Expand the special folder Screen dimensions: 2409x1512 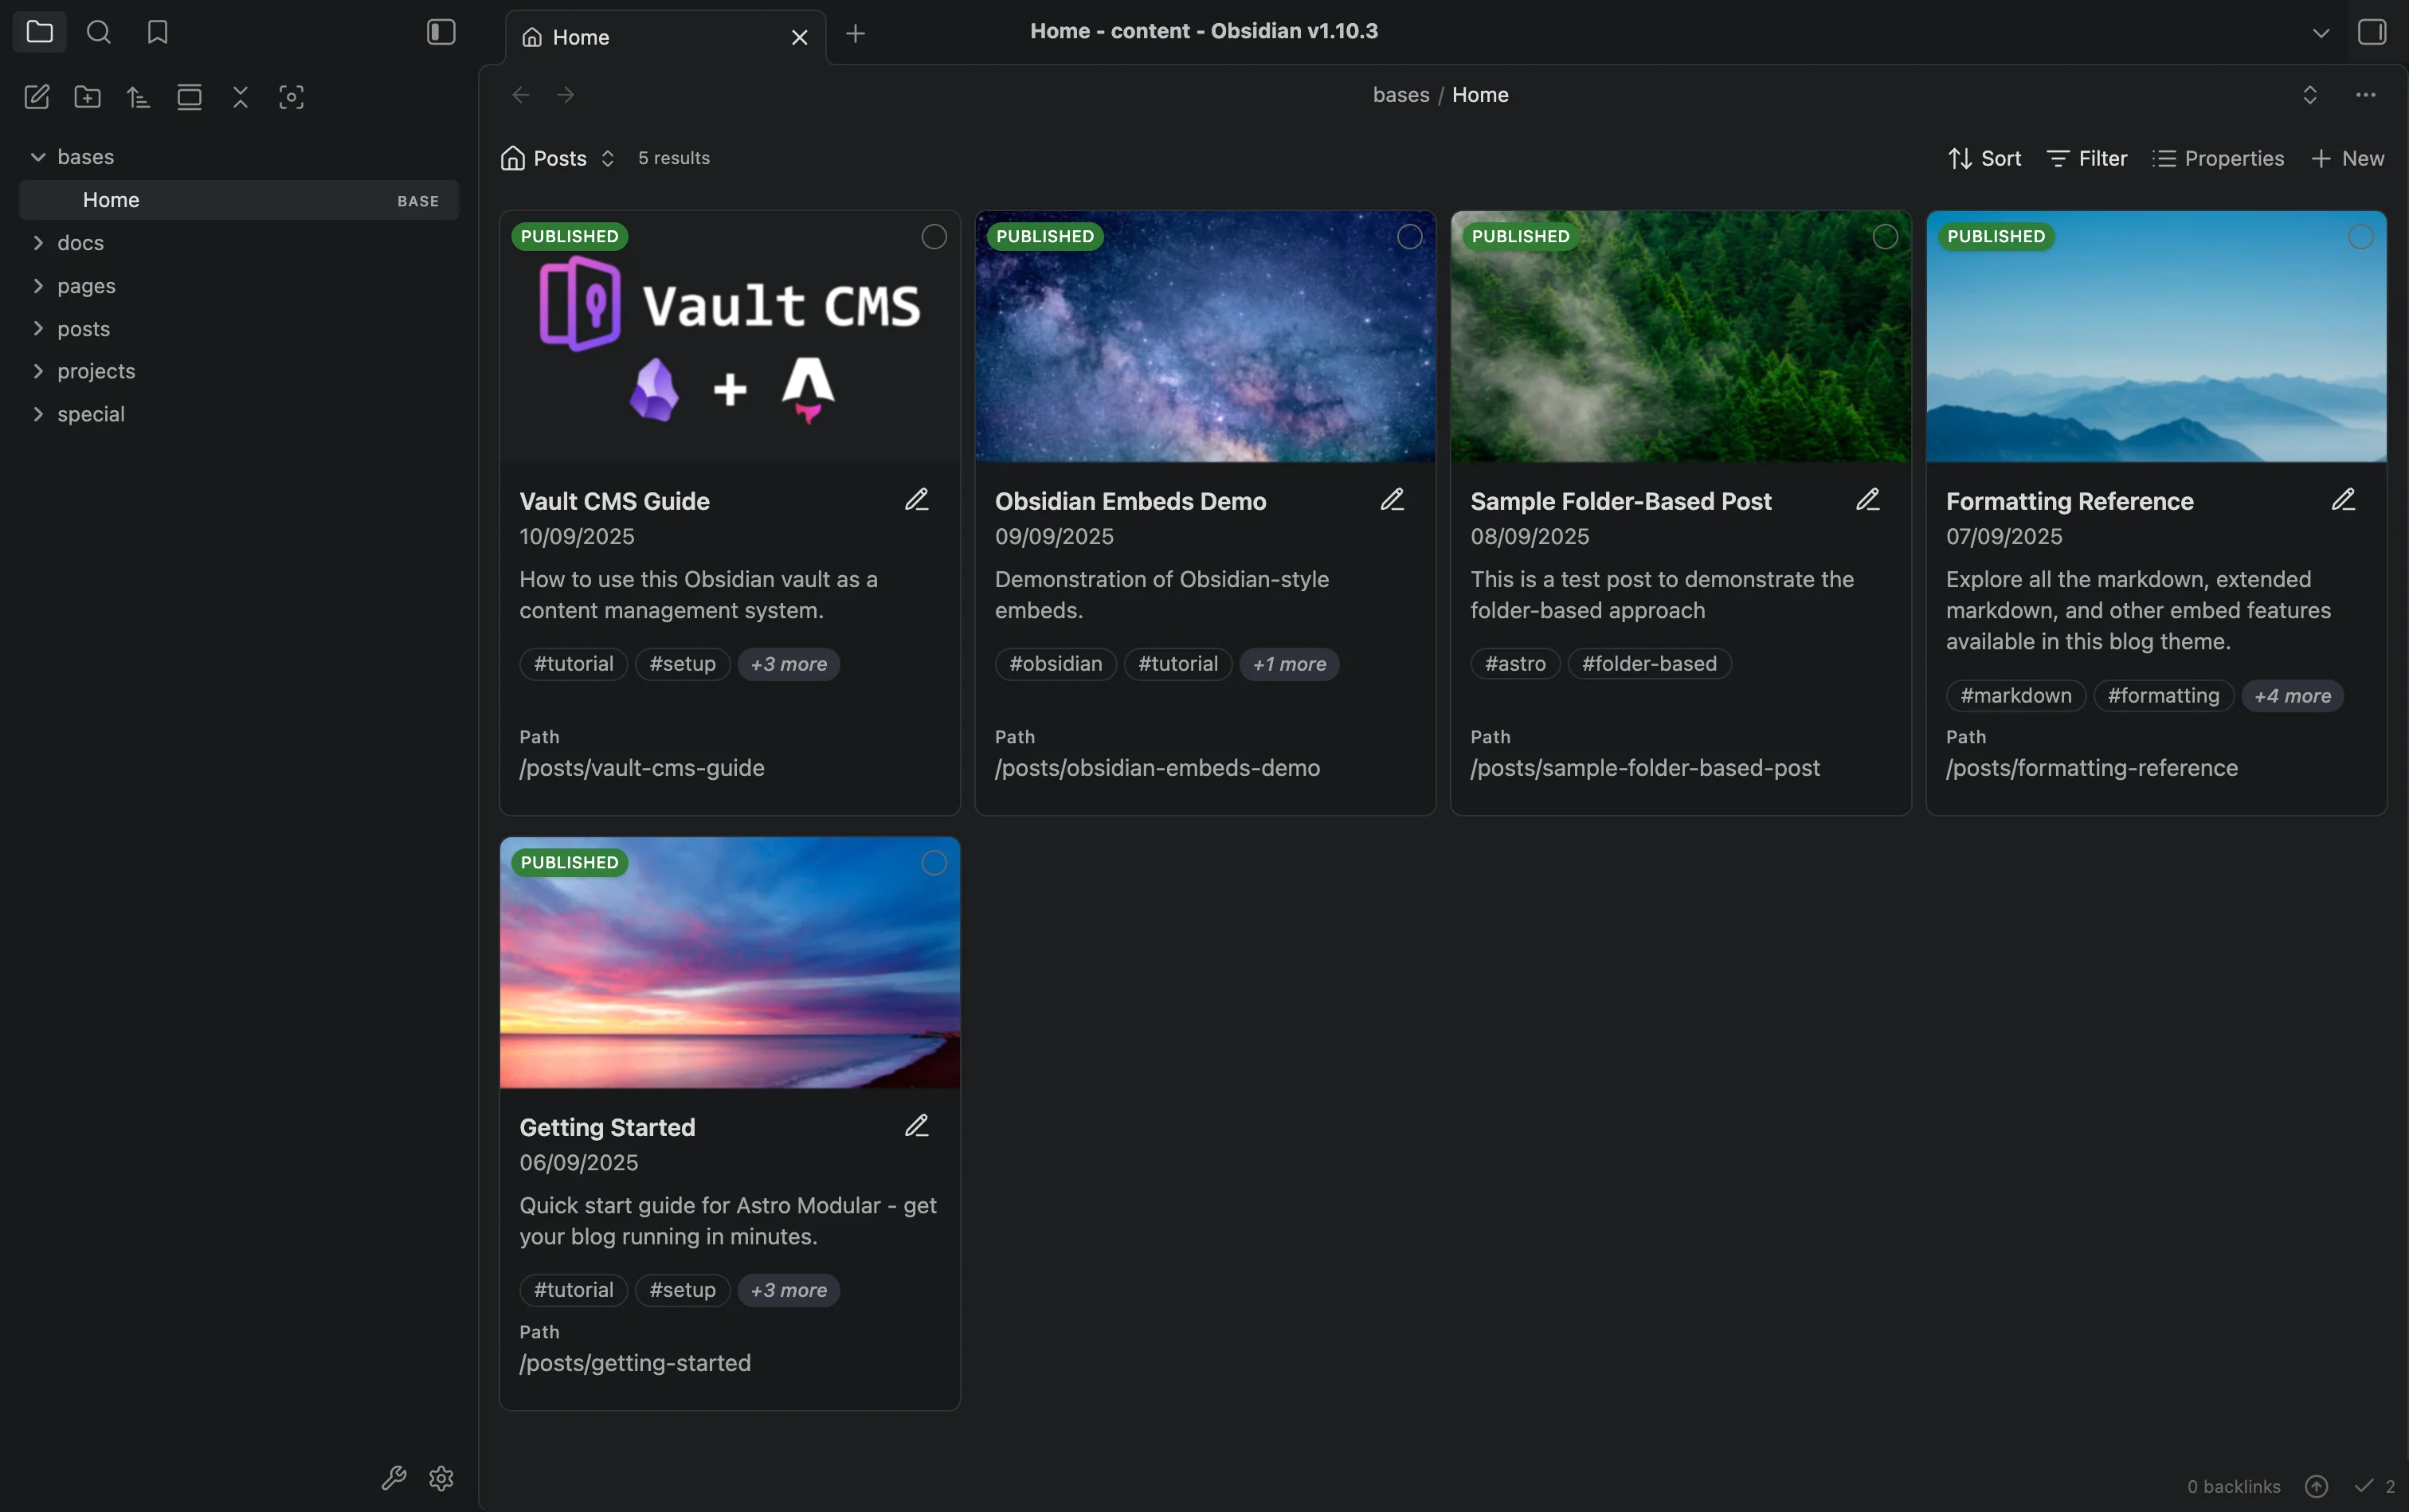pyautogui.click(x=38, y=414)
